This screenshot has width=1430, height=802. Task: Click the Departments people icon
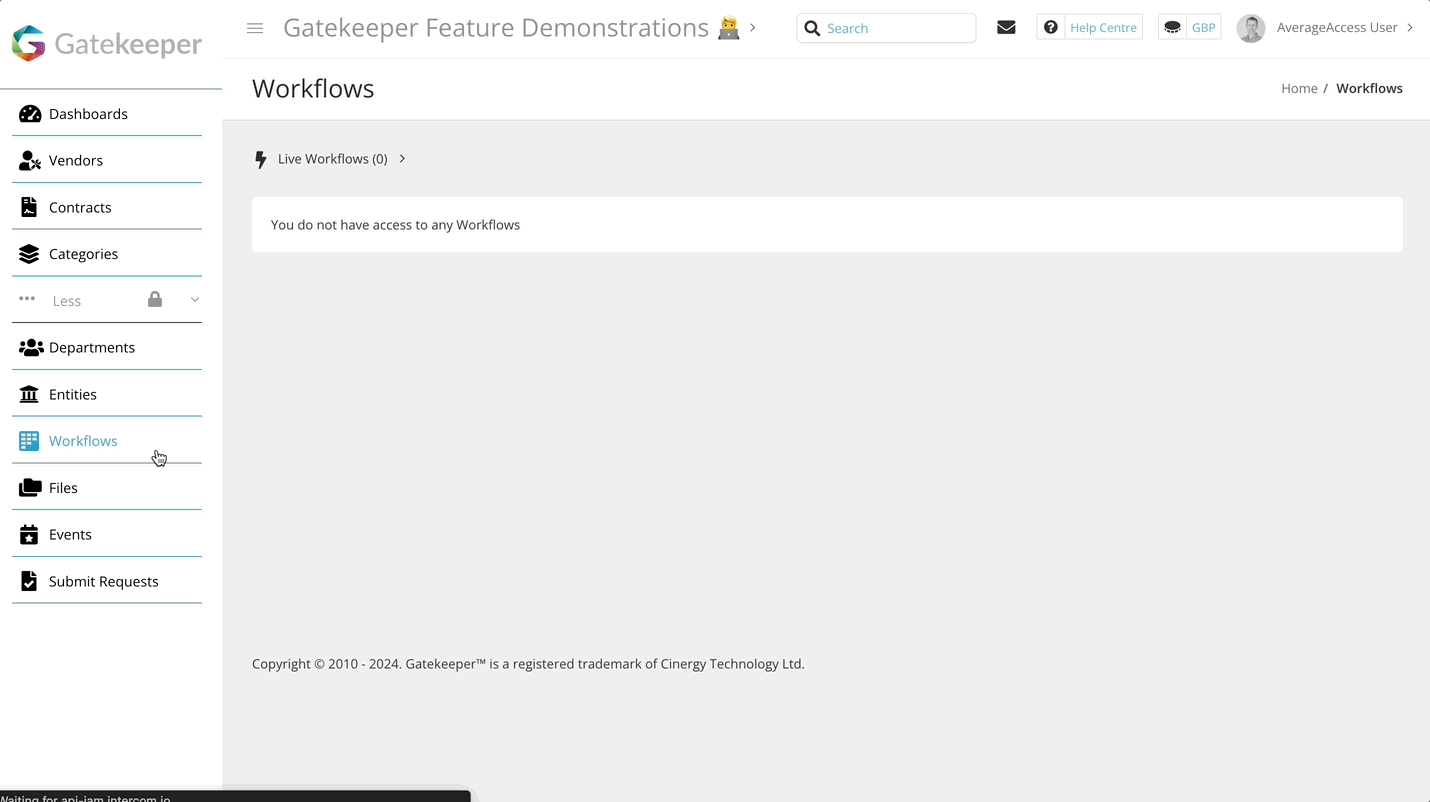[31, 348]
